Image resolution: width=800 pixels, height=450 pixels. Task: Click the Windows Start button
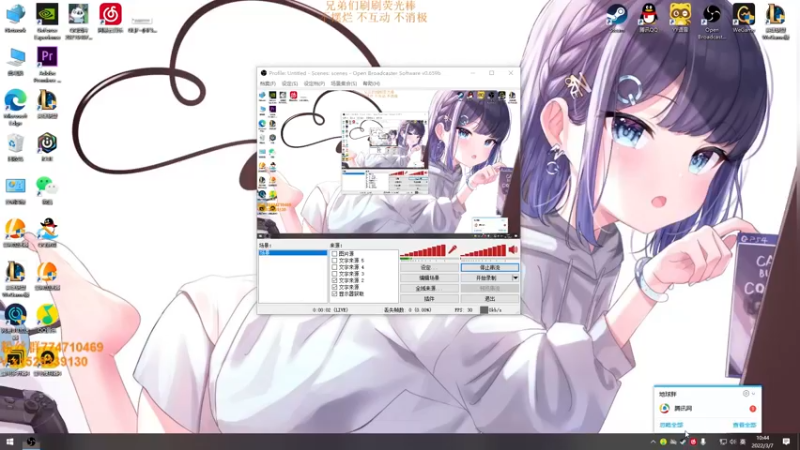click(x=10, y=442)
